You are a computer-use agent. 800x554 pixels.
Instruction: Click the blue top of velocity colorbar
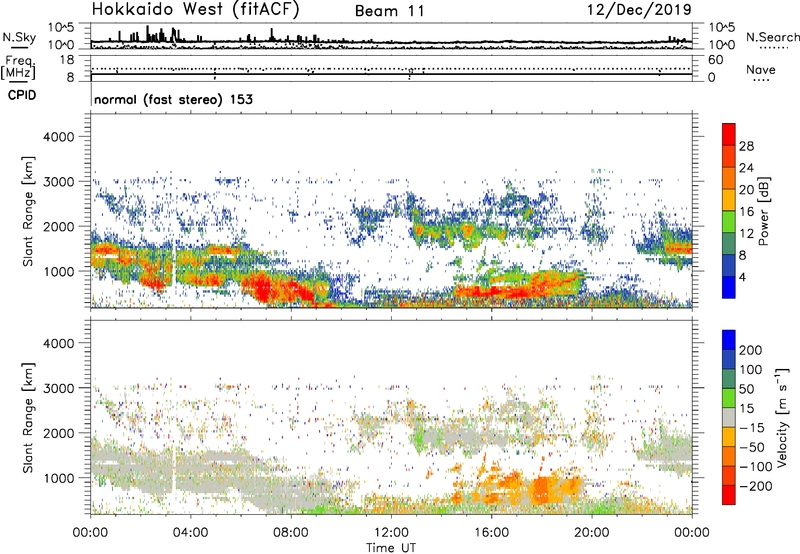(x=729, y=340)
